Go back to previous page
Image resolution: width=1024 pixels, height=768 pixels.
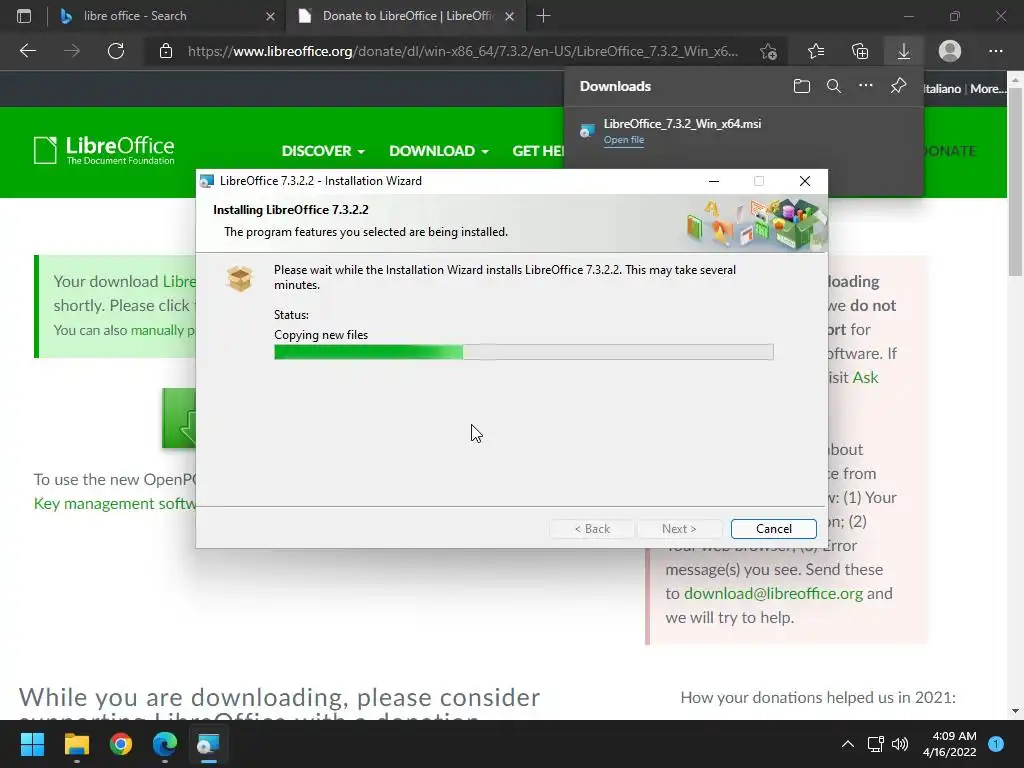pyautogui.click(x=27, y=51)
